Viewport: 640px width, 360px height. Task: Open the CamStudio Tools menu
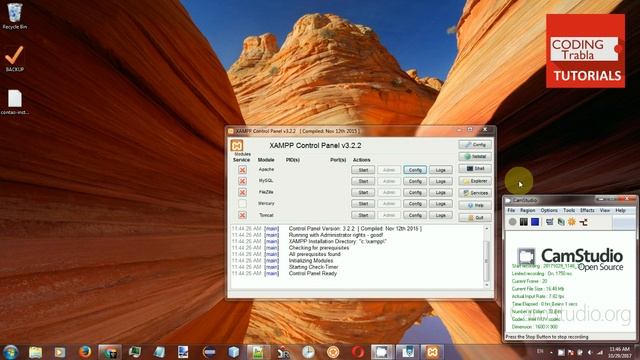[x=569, y=210]
